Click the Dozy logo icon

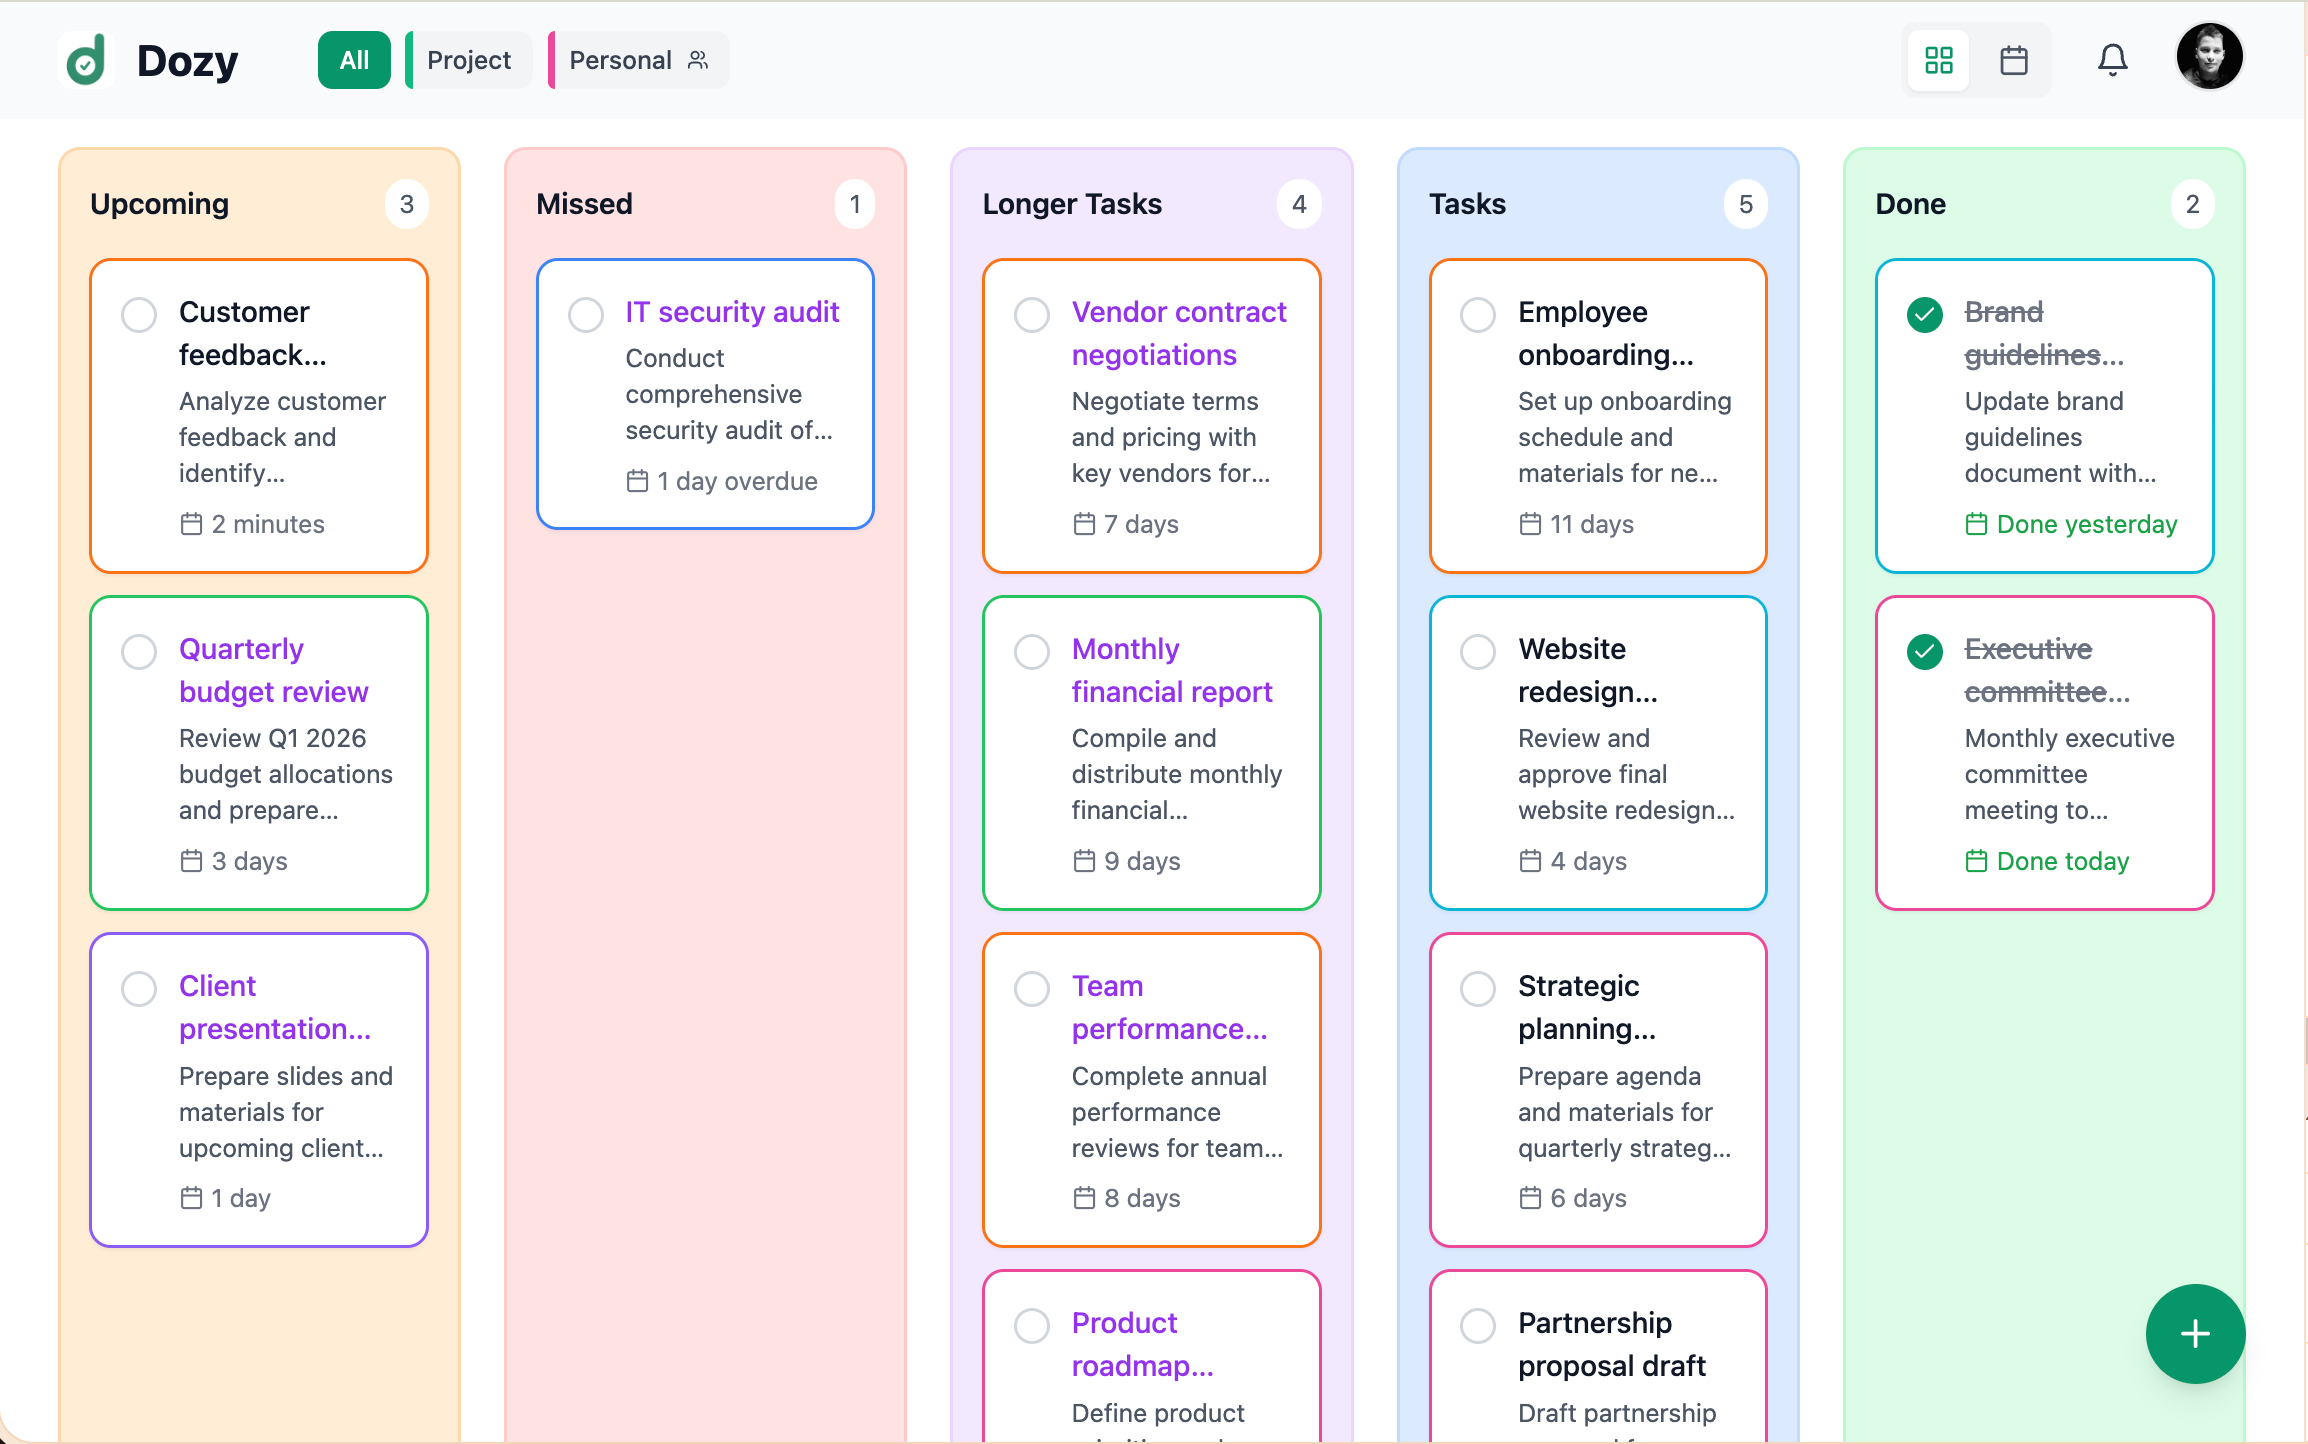87,60
